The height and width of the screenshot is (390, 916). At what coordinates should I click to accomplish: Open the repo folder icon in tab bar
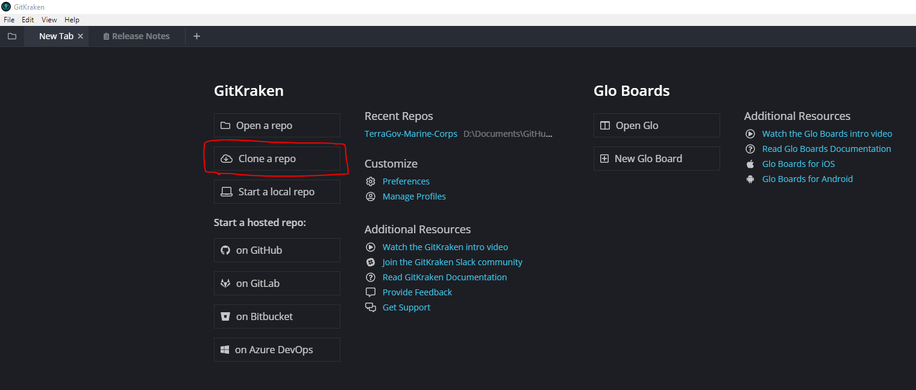(x=12, y=36)
